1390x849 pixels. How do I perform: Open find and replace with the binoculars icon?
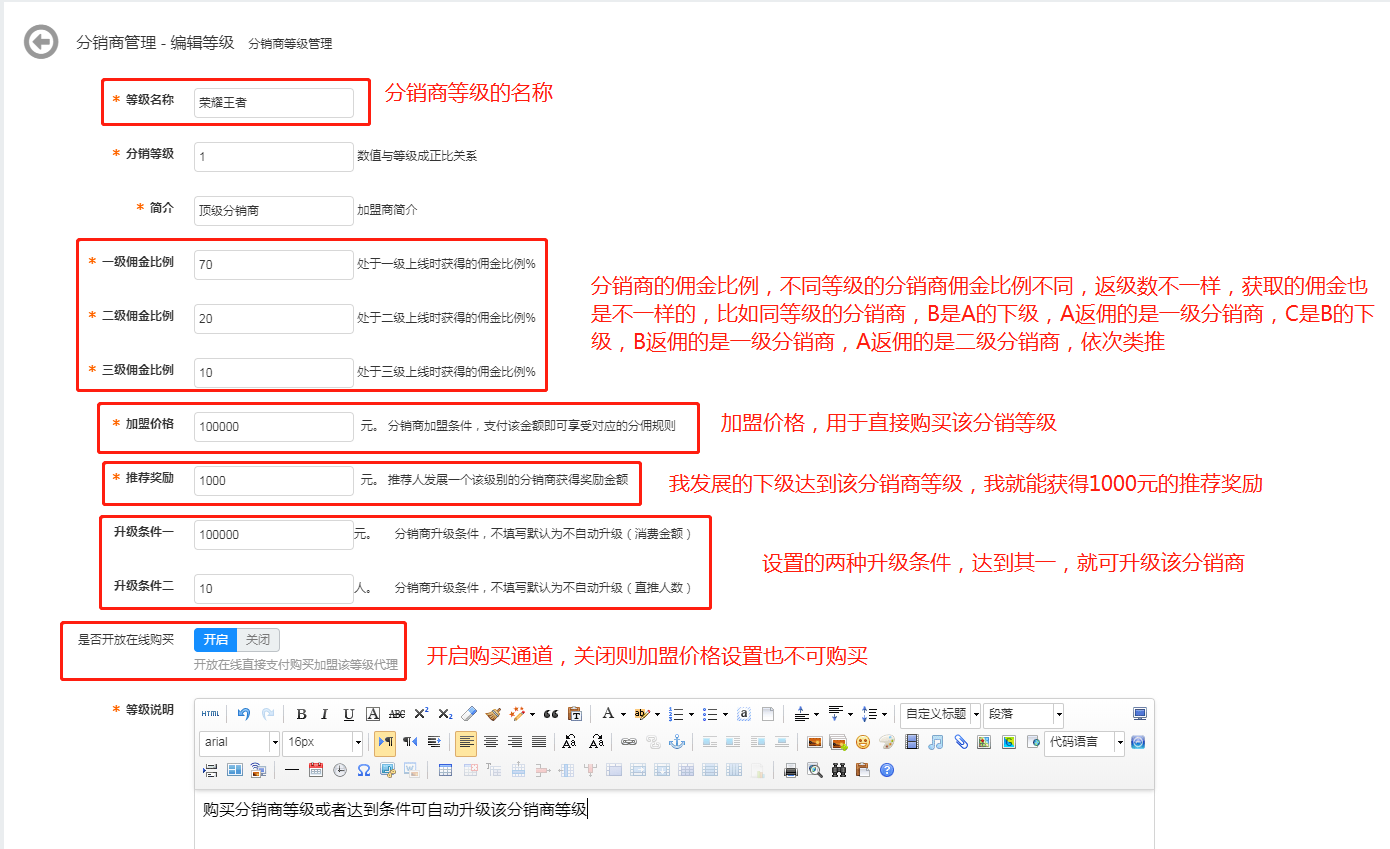(x=838, y=769)
